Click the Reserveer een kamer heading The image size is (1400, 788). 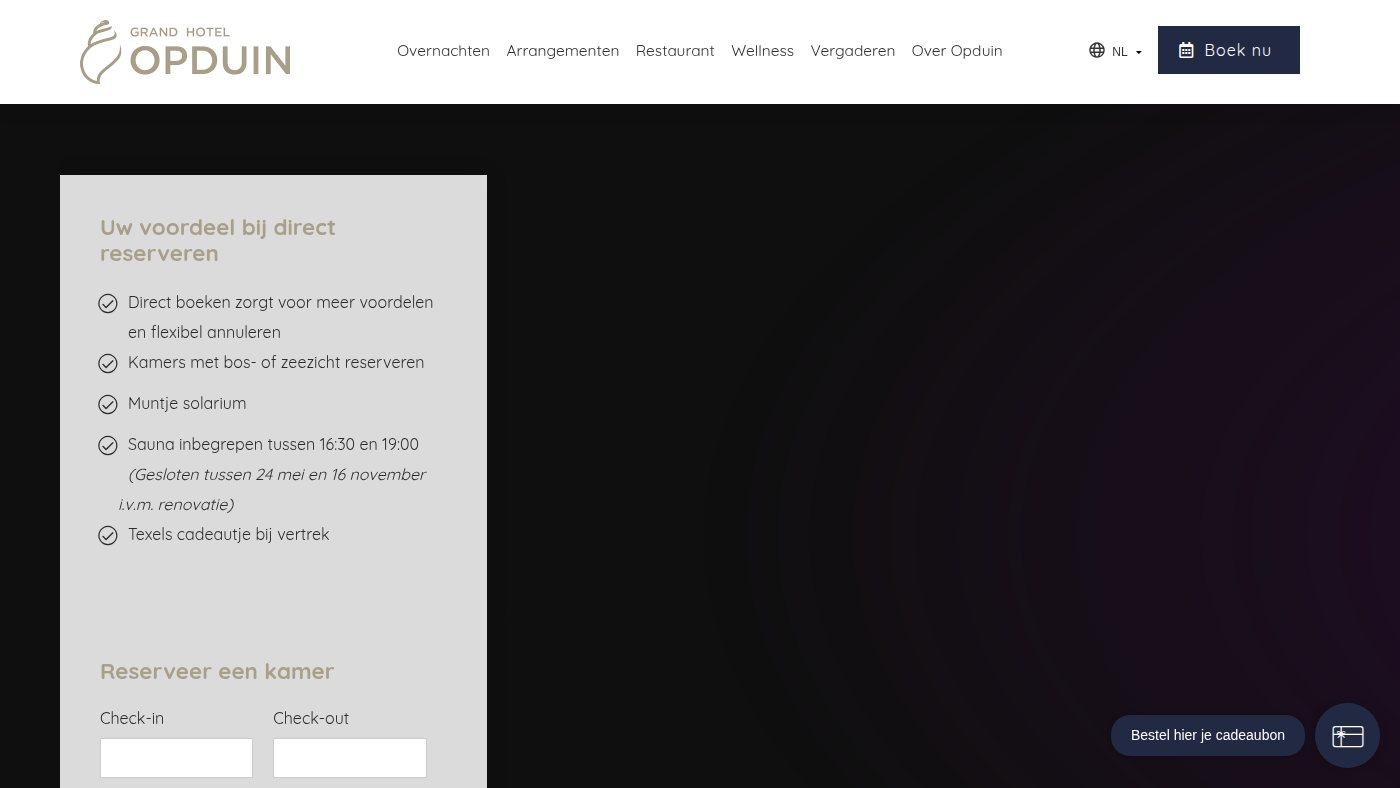(217, 671)
